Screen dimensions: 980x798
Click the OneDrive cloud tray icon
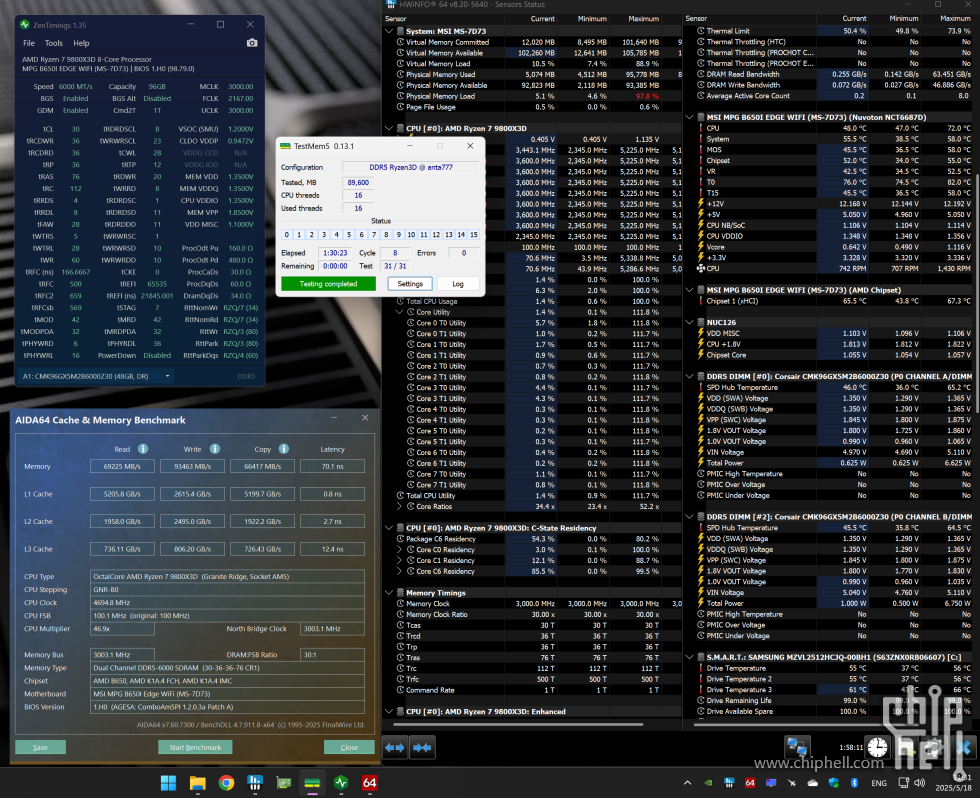click(812, 782)
